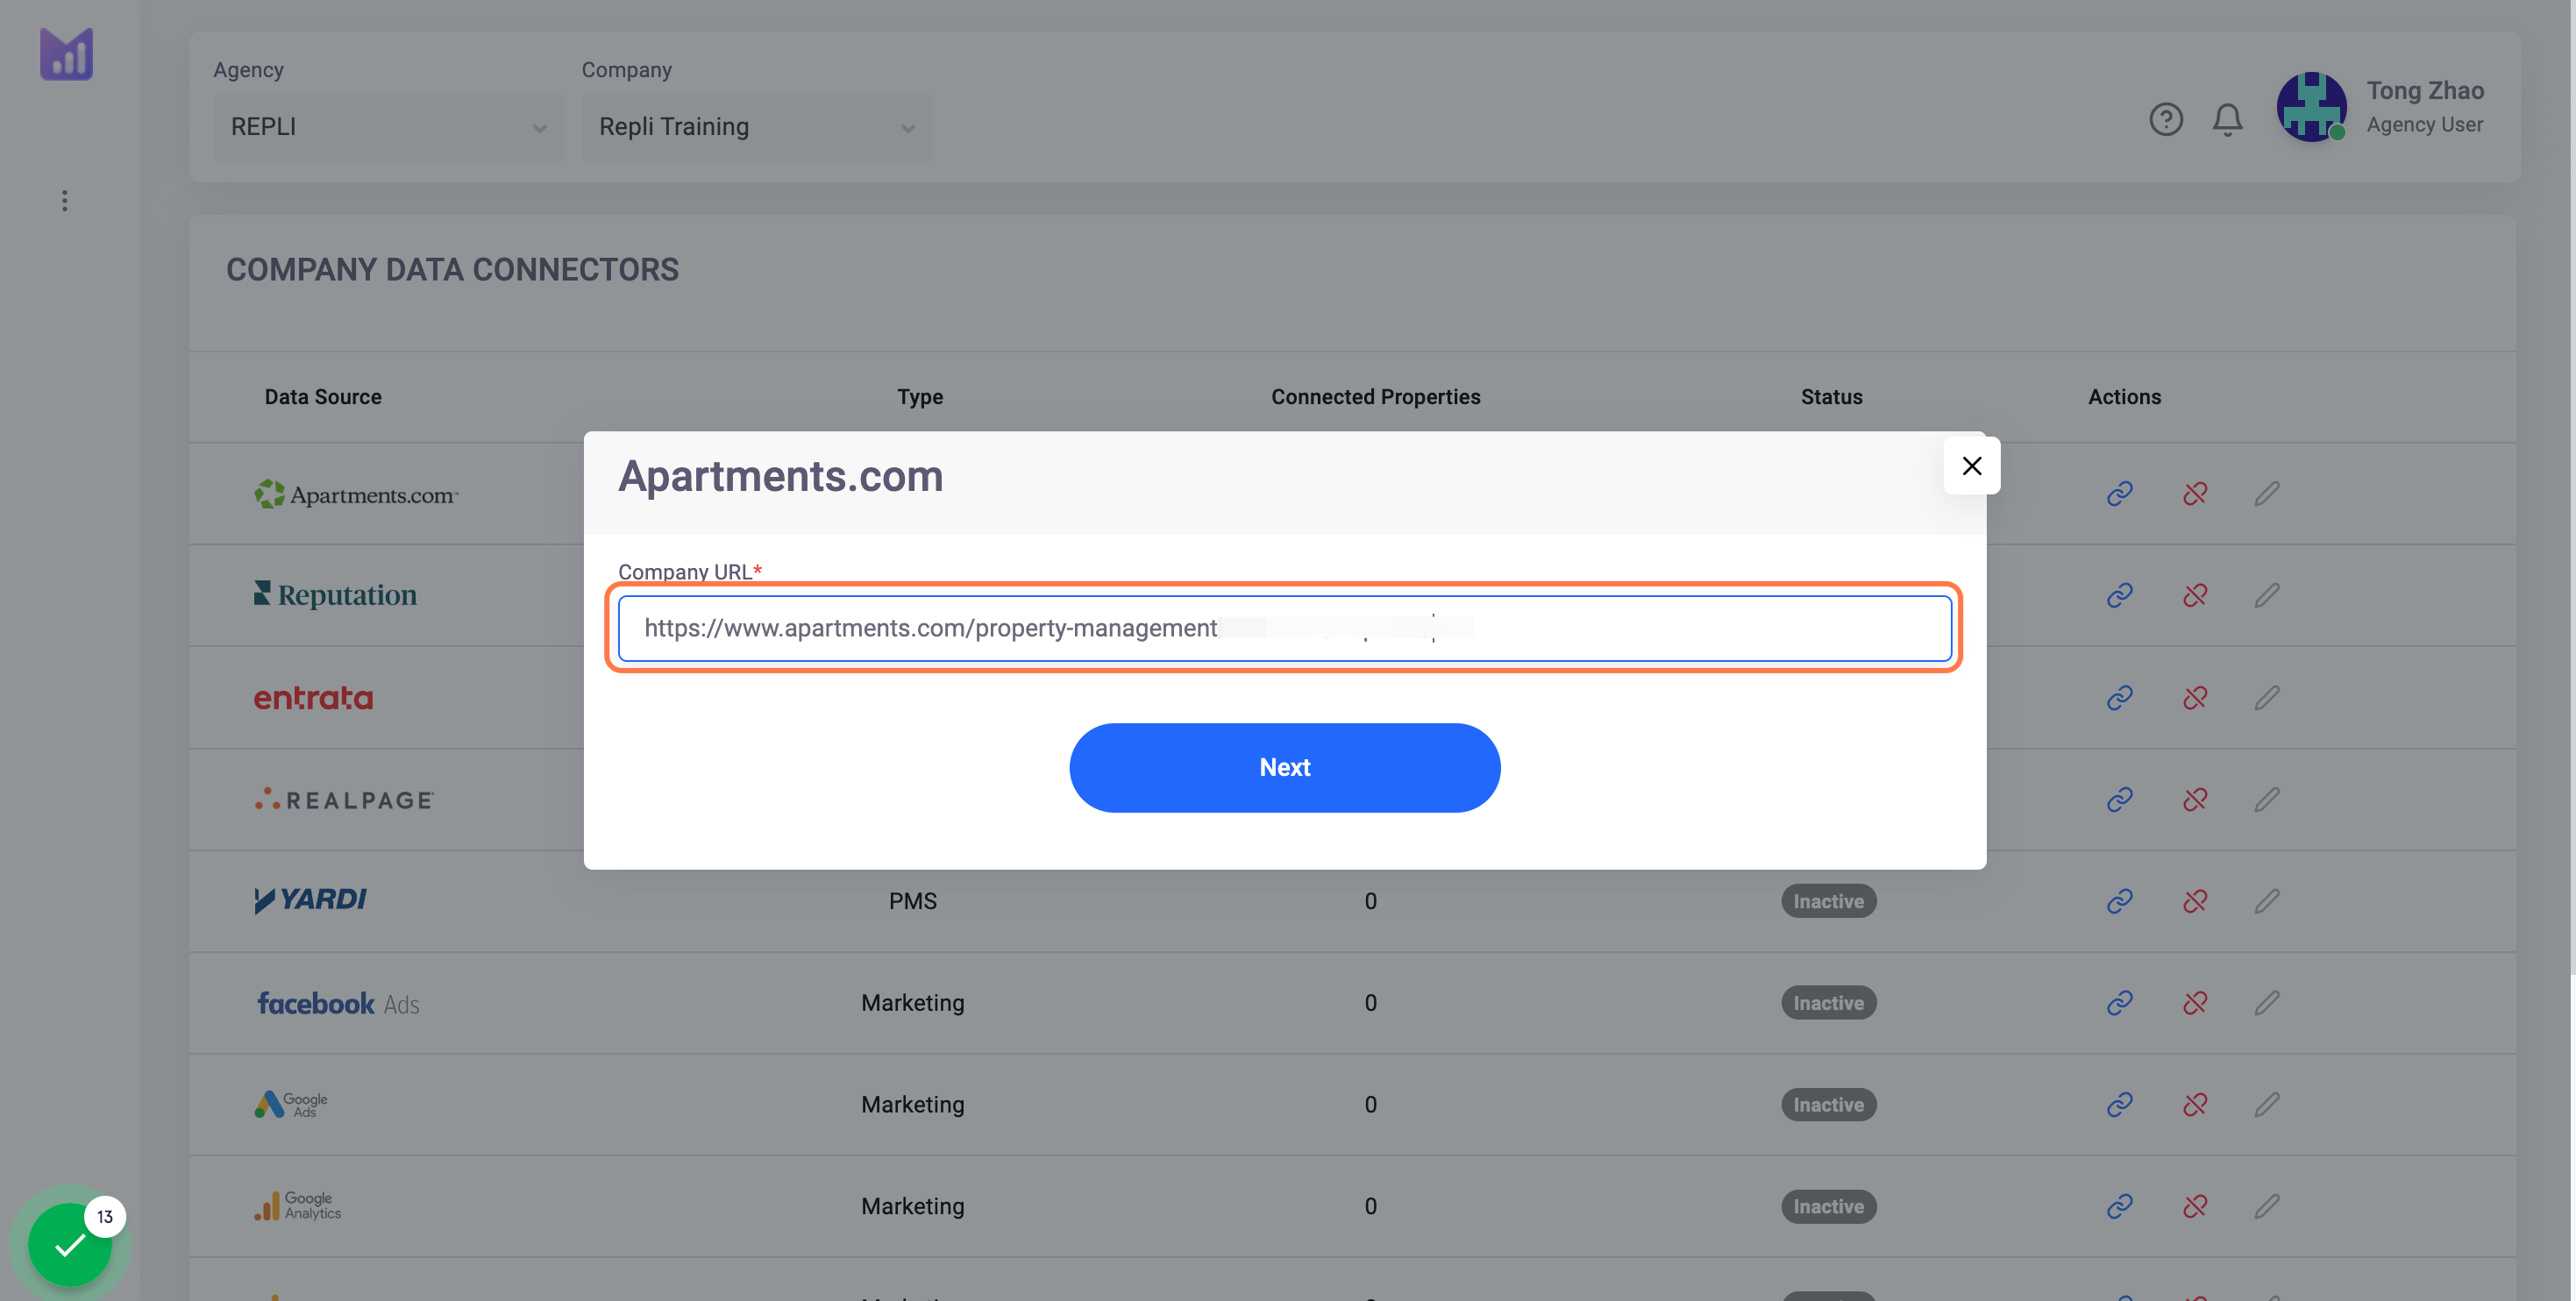Click the connect link icon for Apartments.com row
The width and height of the screenshot is (2576, 1301).
tap(2119, 494)
